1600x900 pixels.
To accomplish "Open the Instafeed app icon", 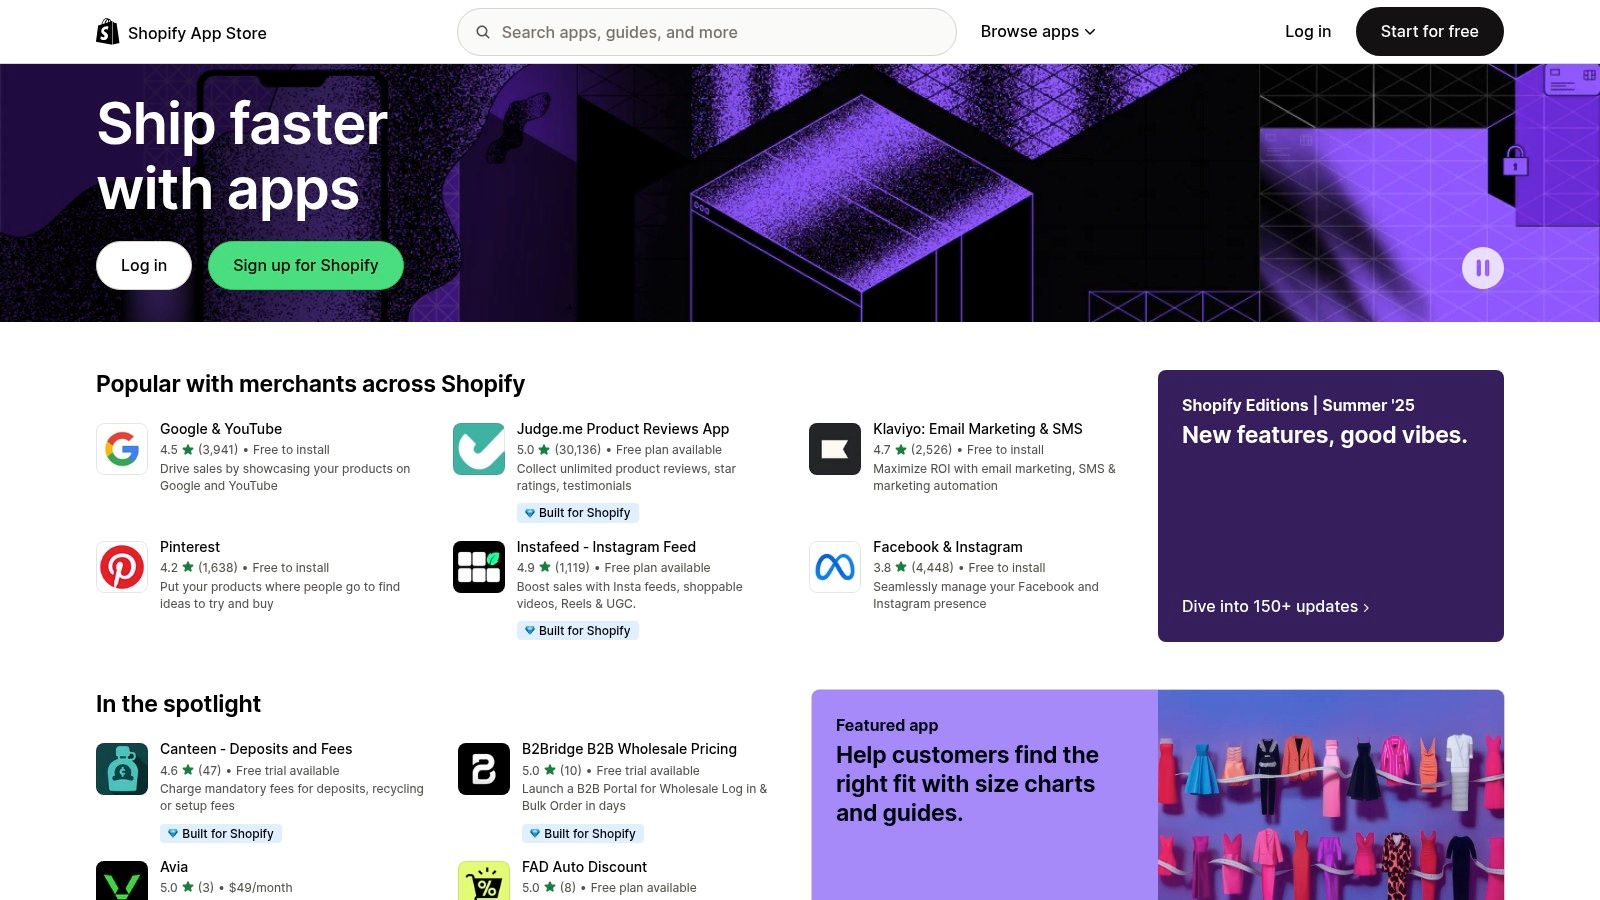I will (x=478, y=567).
